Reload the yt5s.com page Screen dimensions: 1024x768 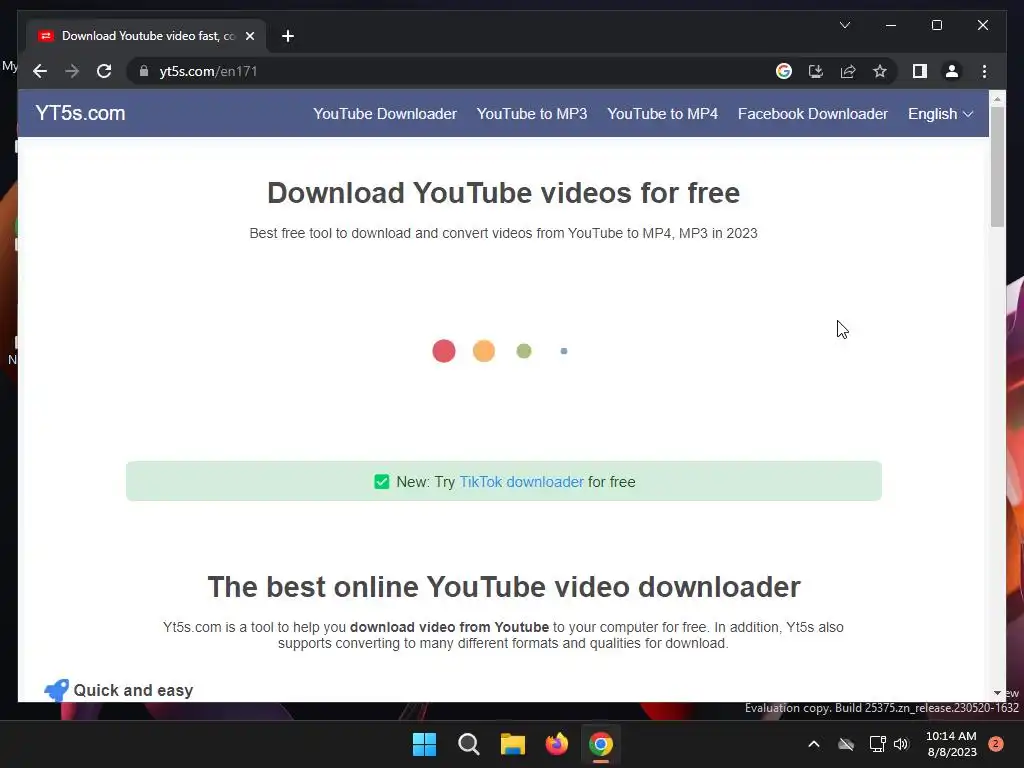click(x=104, y=71)
